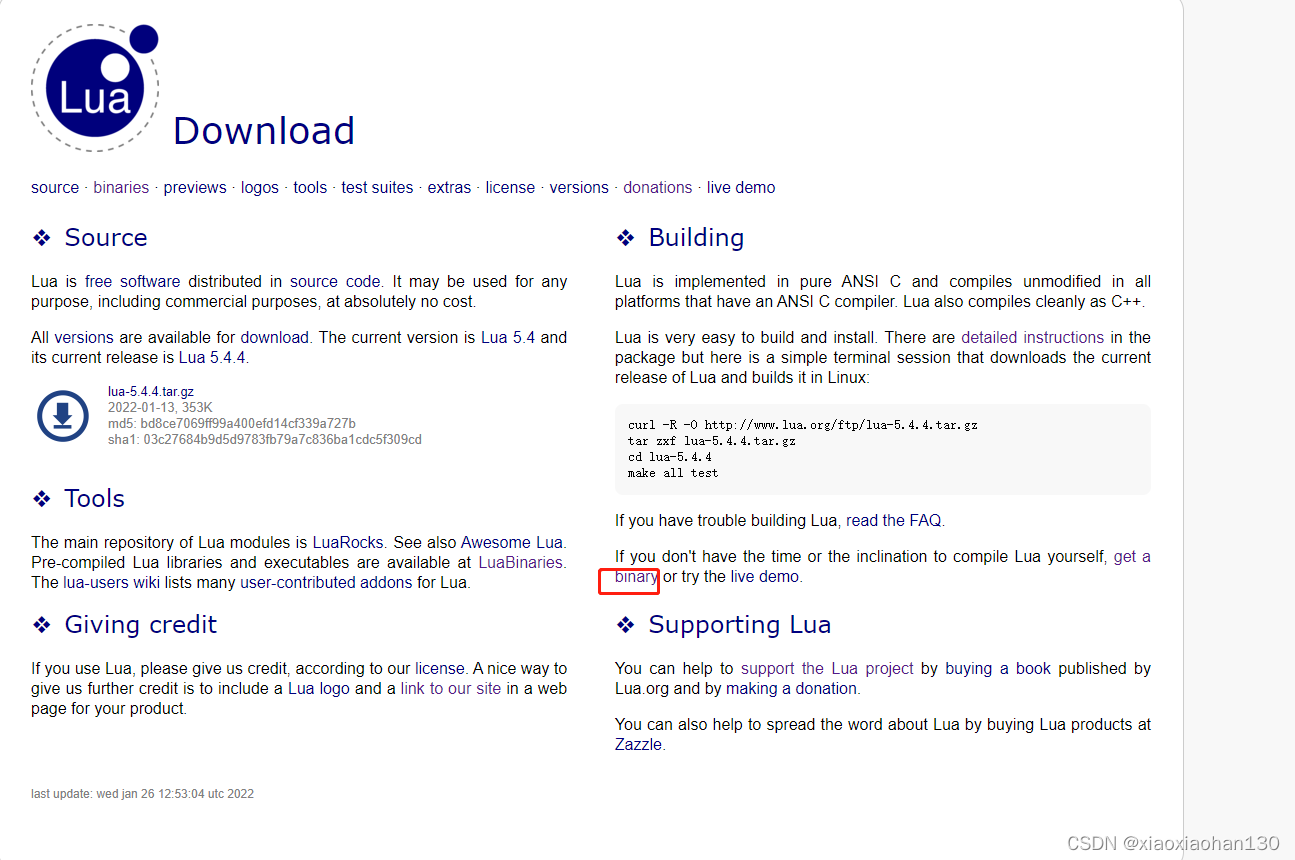Open the 'Lua logo' link
Viewport: 1295px width, 860px height.
[319, 688]
